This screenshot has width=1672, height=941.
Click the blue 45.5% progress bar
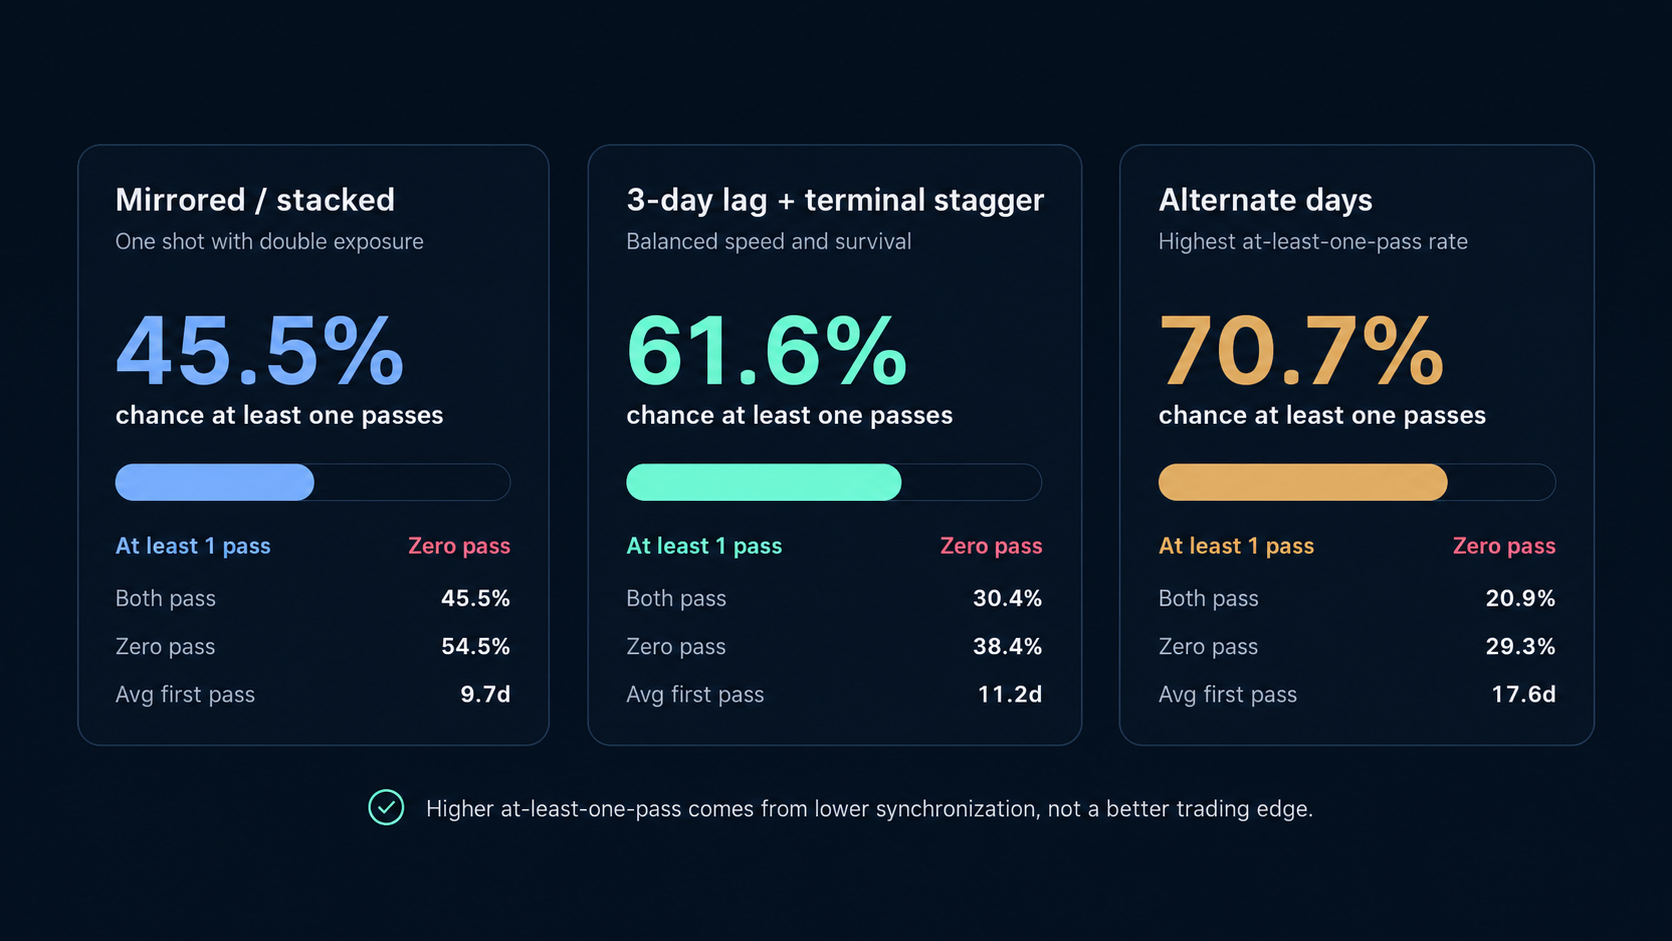click(x=313, y=482)
